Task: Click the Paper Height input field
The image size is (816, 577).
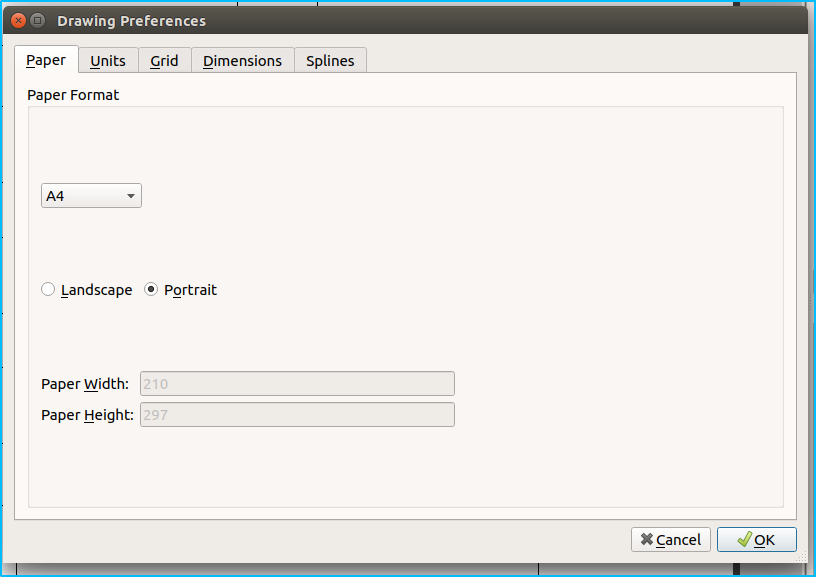Action: (x=297, y=415)
